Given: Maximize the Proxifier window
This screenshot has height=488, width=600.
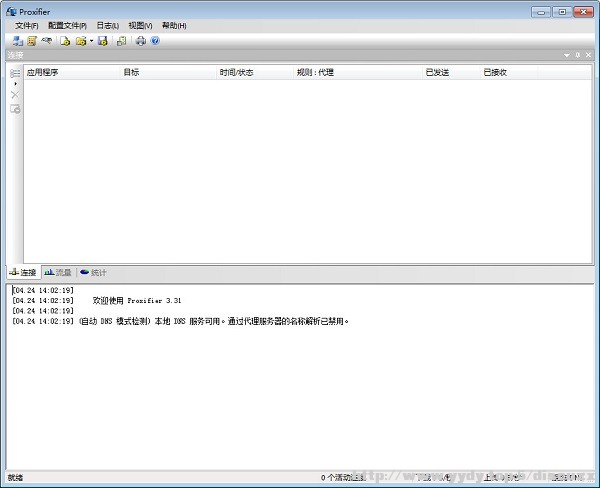Looking at the screenshot, I should pyautogui.click(x=562, y=12).
